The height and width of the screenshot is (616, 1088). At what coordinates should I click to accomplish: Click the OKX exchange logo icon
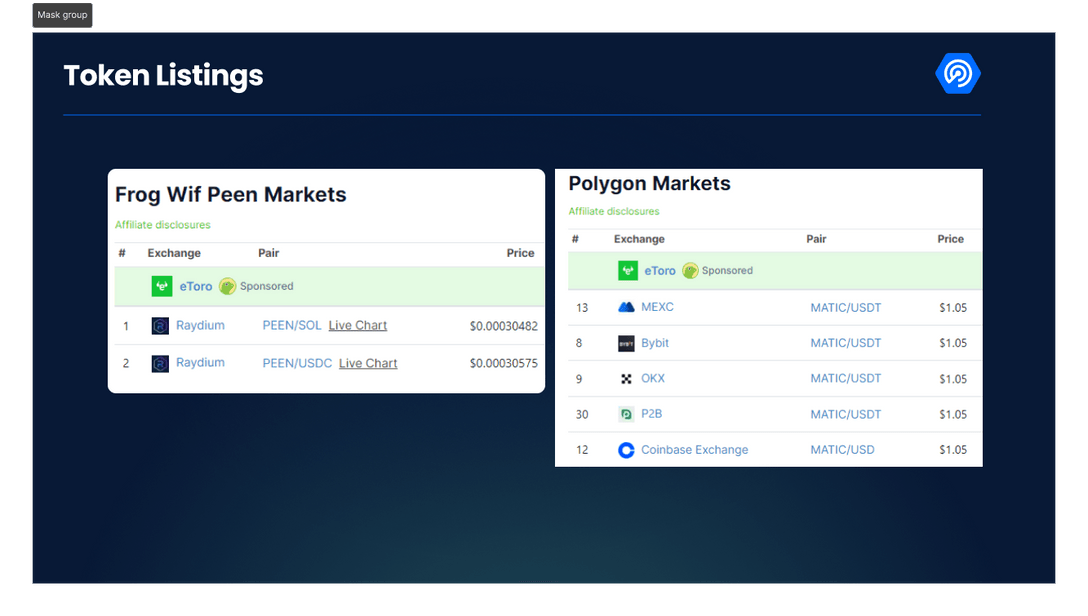click(x=626, y=379)
